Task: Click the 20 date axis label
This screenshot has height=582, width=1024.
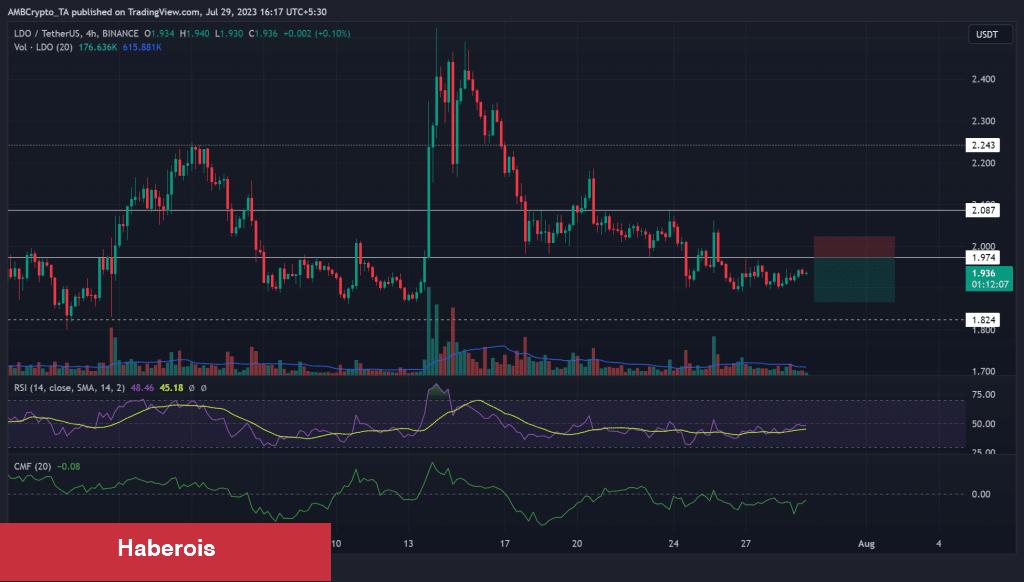Action: point(577,543)
